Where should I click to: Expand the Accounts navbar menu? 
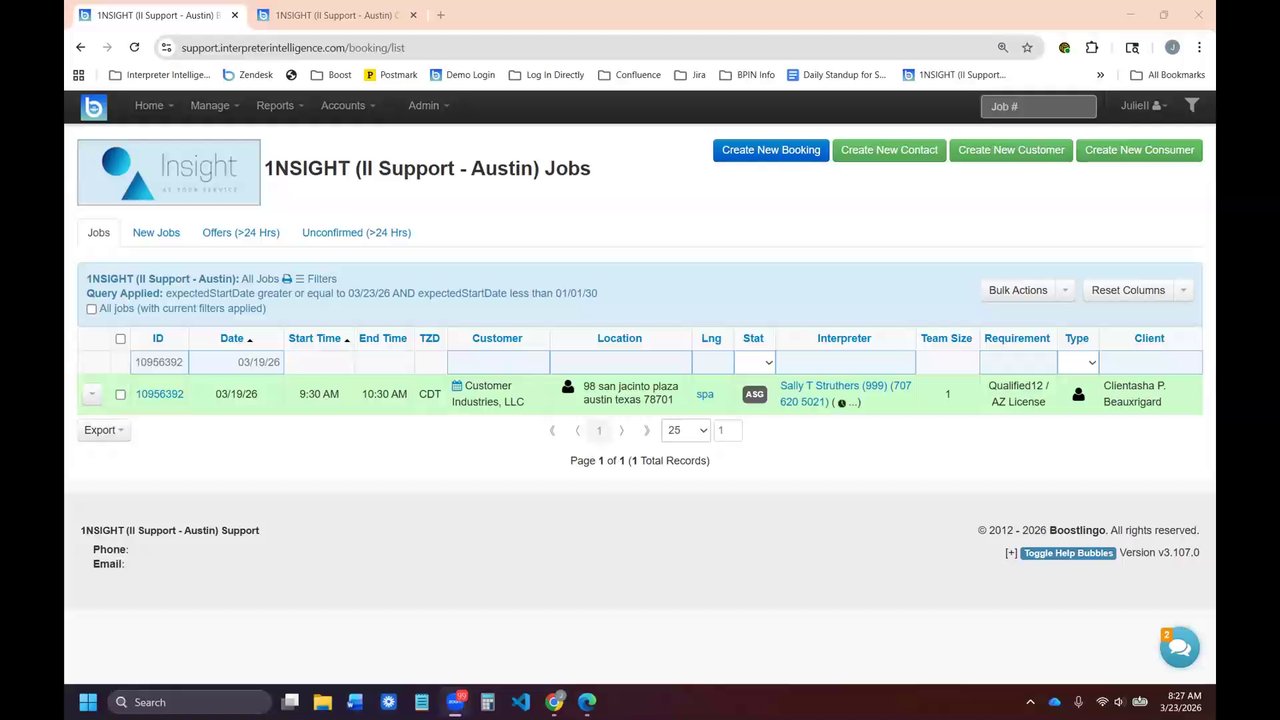click(x=348, y=106)
